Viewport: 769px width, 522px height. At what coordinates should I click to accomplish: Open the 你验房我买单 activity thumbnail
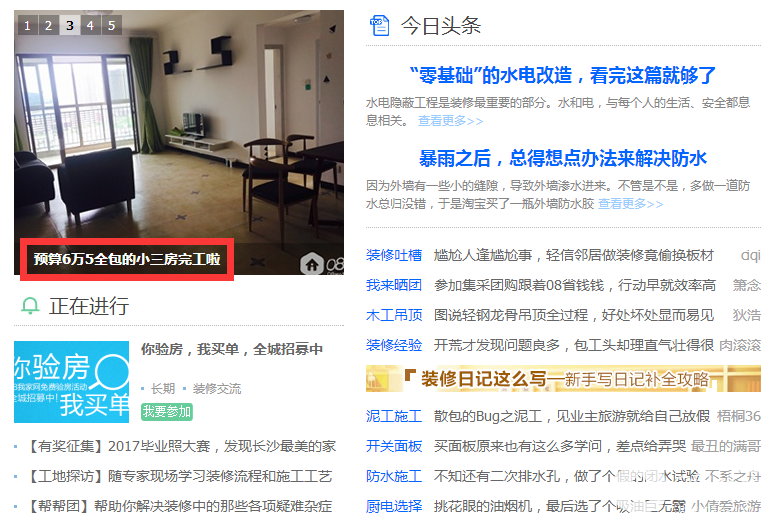tap(72, 382)
